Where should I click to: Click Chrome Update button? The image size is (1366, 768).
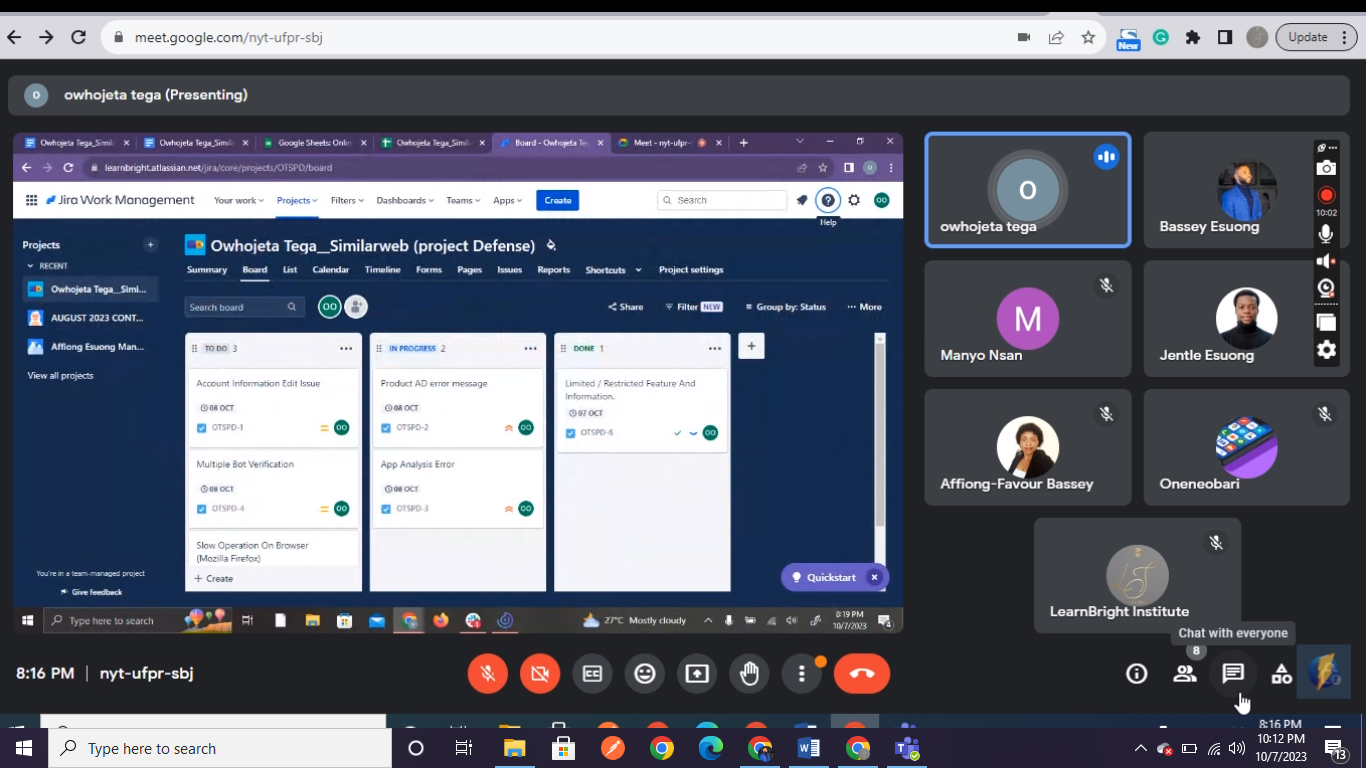coord(1316,37)
